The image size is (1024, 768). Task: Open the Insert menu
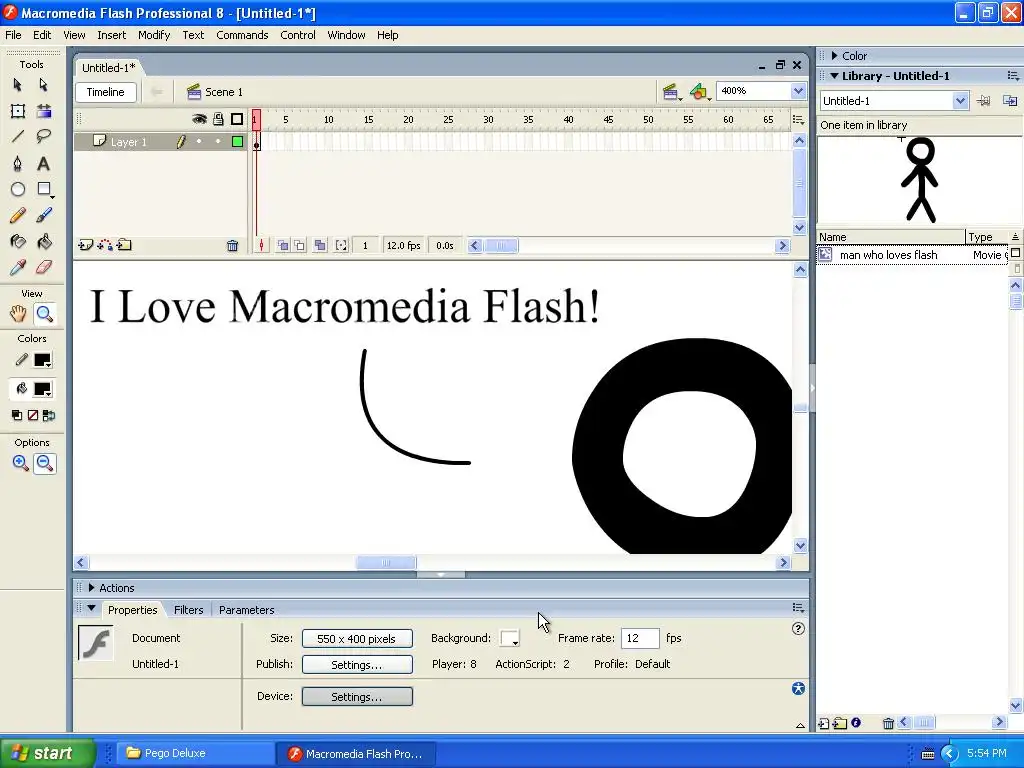pos(112,35)
